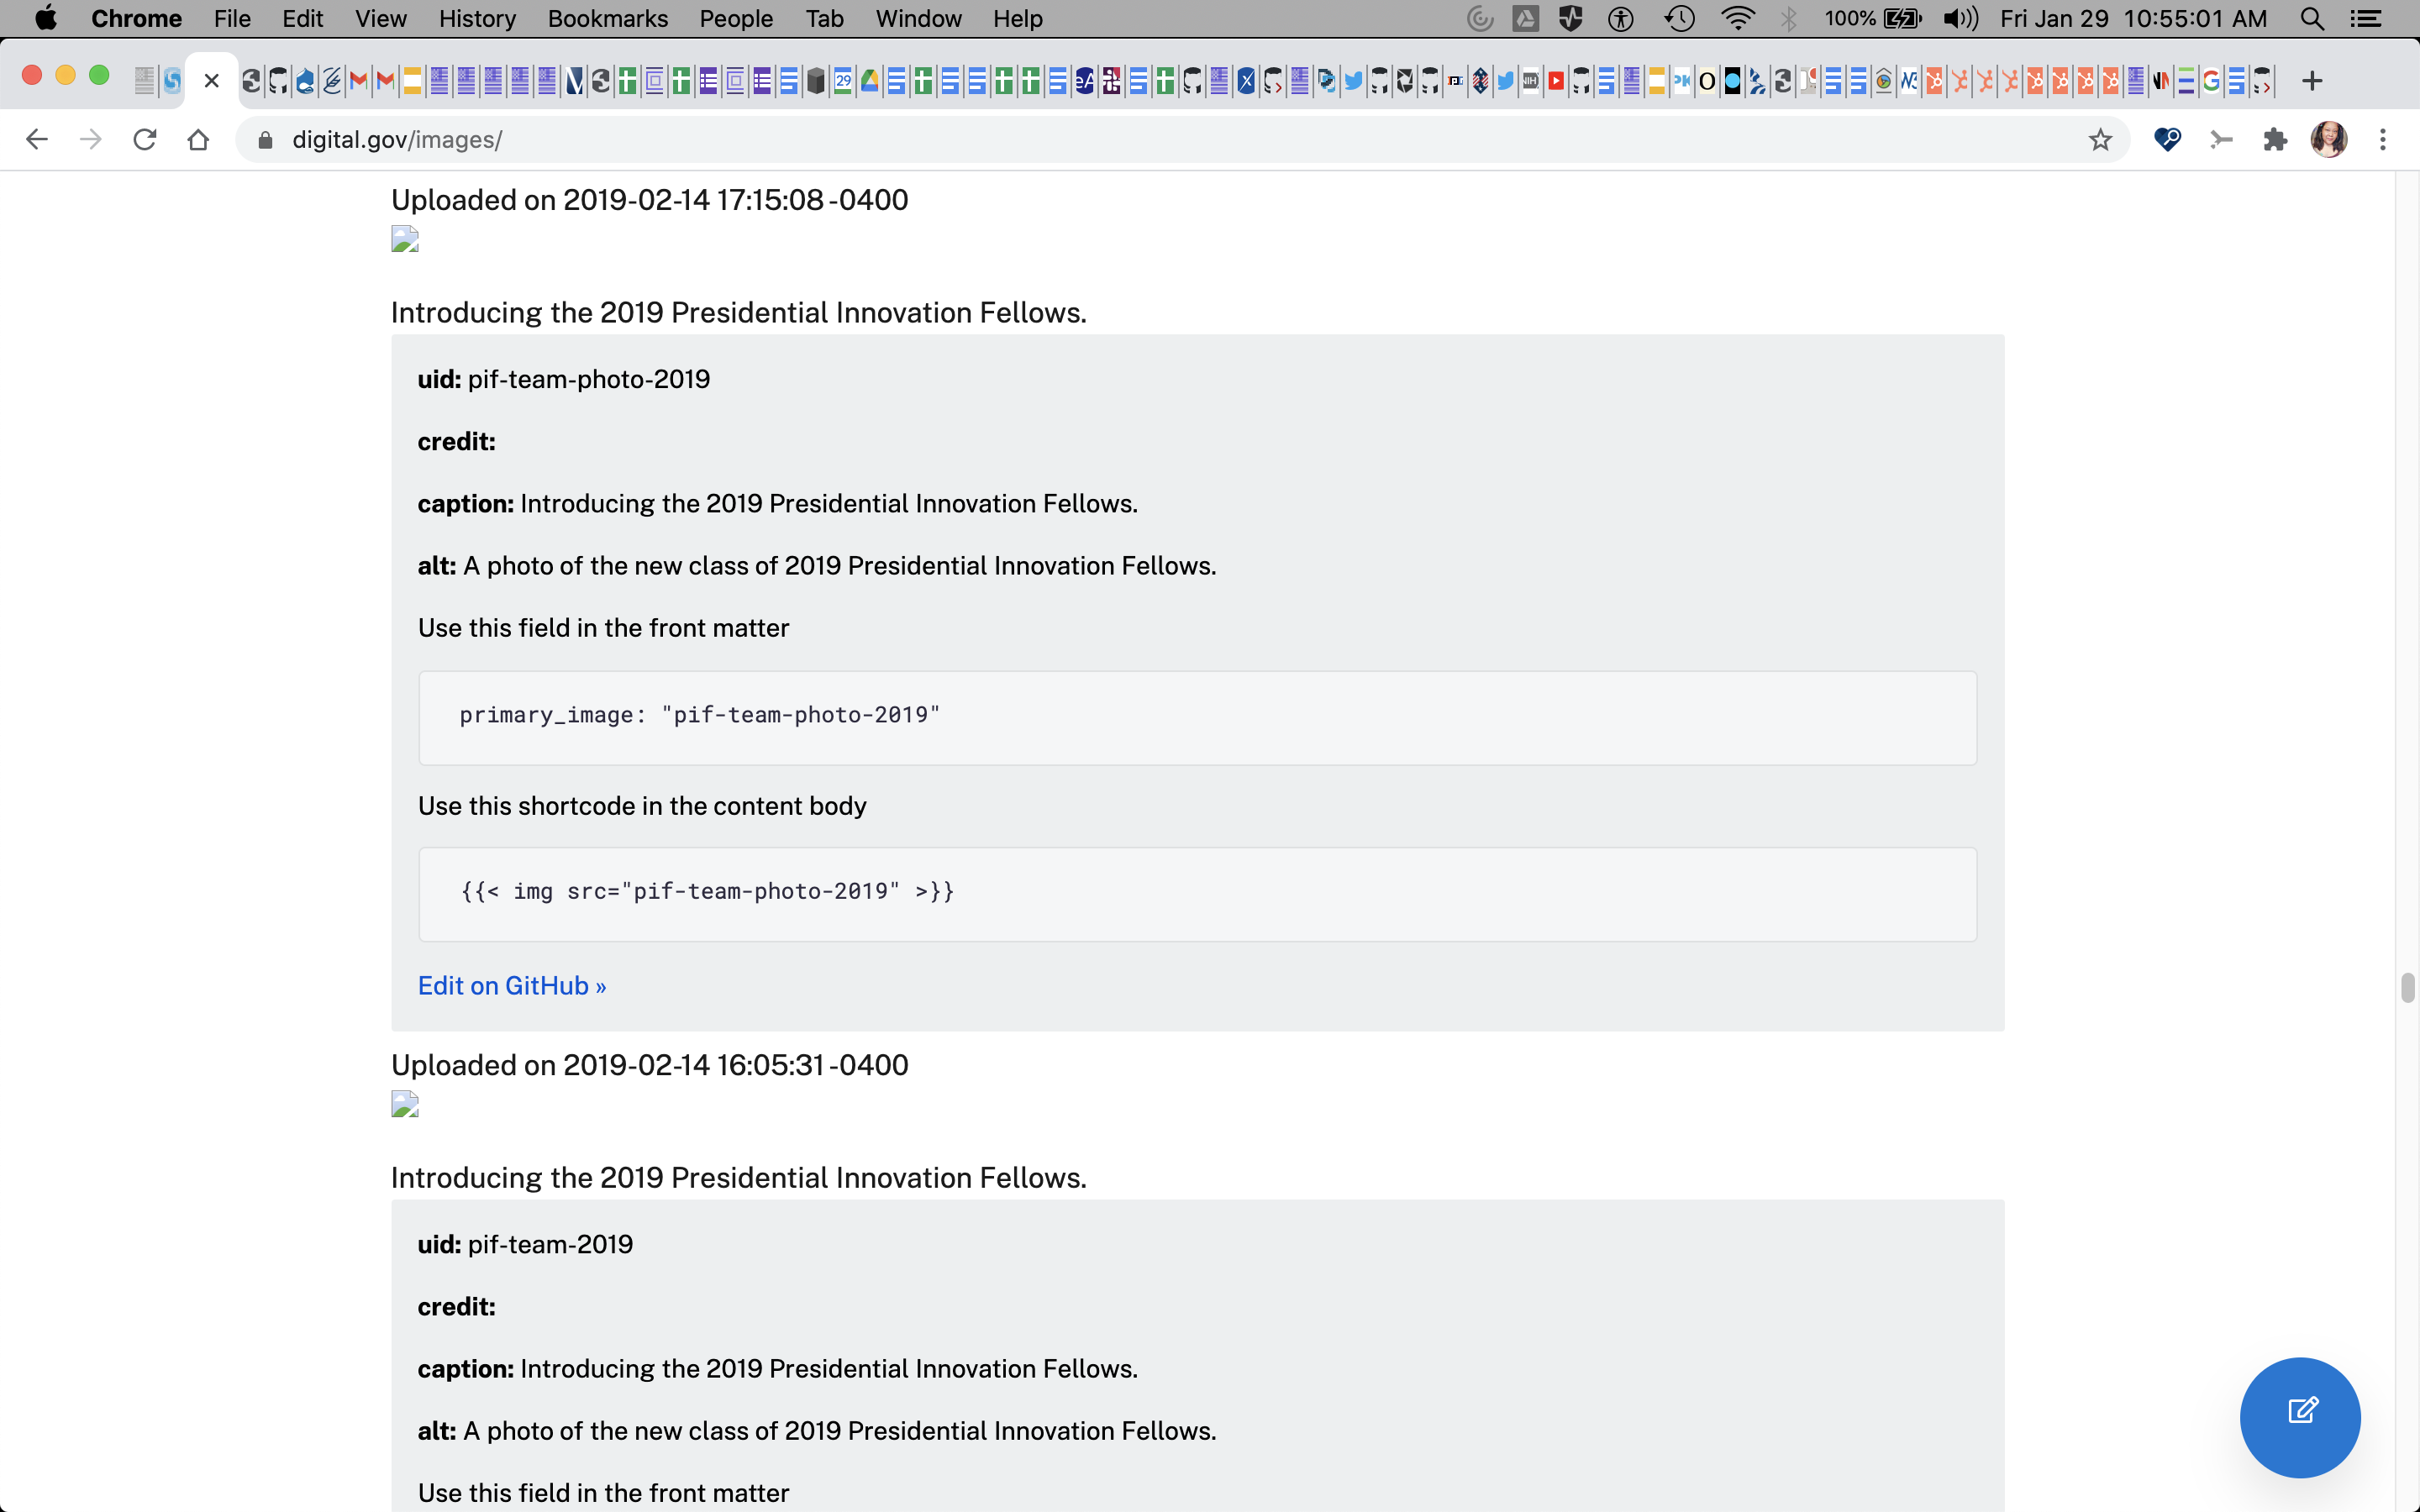Toggle Bluetooth from the menu bar
Screen dimensions: 2420x1512
click(1789, 18)
